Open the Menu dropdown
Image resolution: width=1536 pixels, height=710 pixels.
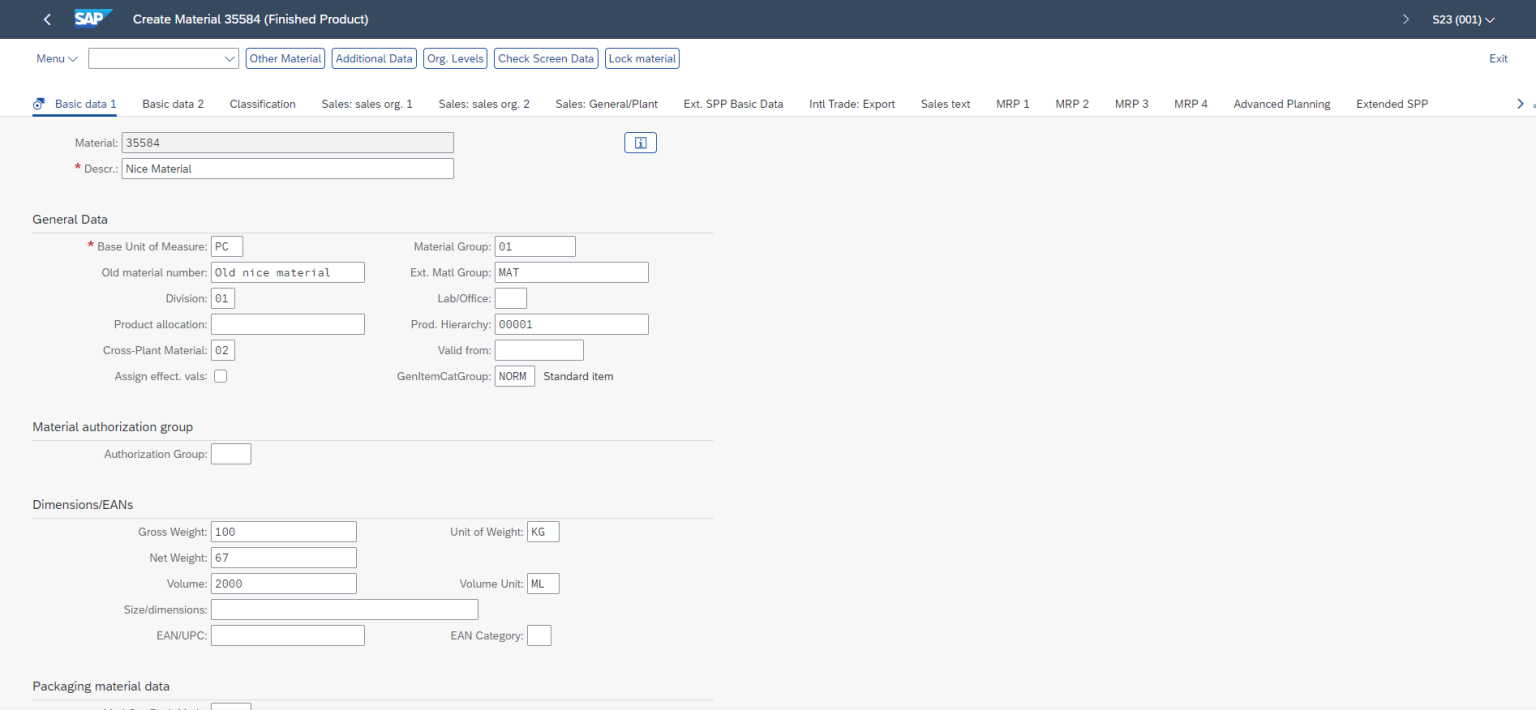55,58
